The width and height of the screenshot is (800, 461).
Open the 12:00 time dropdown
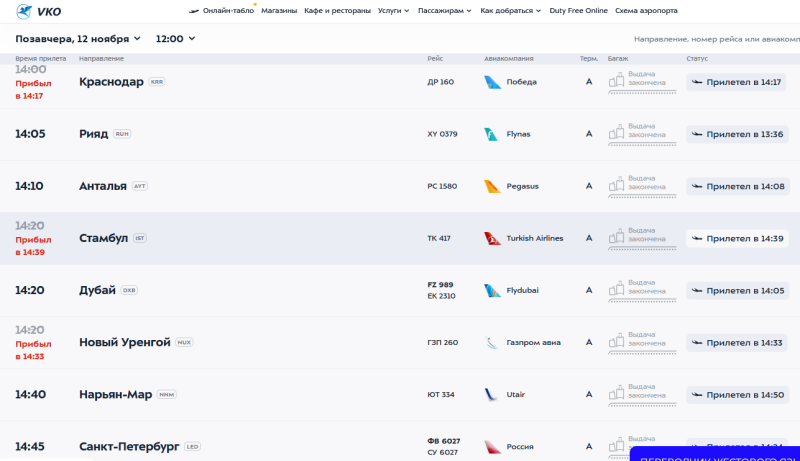click(175, 39)
